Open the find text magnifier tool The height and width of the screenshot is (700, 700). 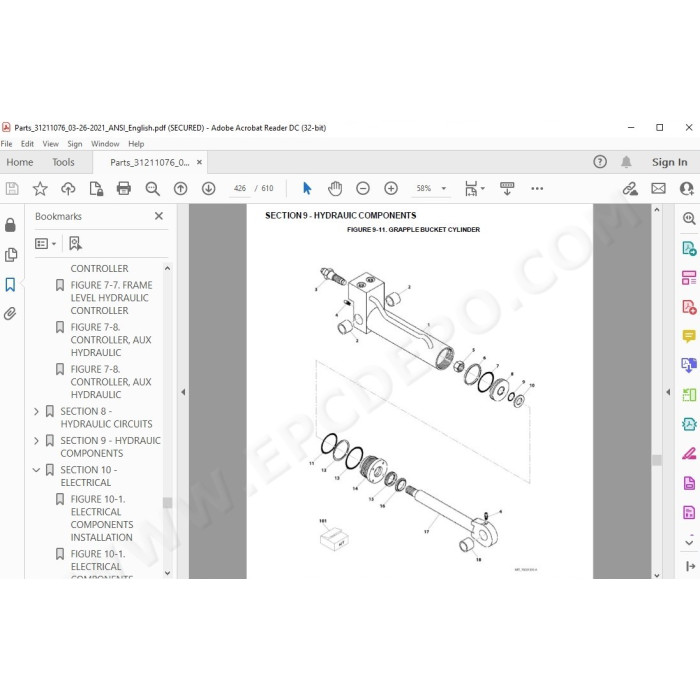[x=152, y=188]
